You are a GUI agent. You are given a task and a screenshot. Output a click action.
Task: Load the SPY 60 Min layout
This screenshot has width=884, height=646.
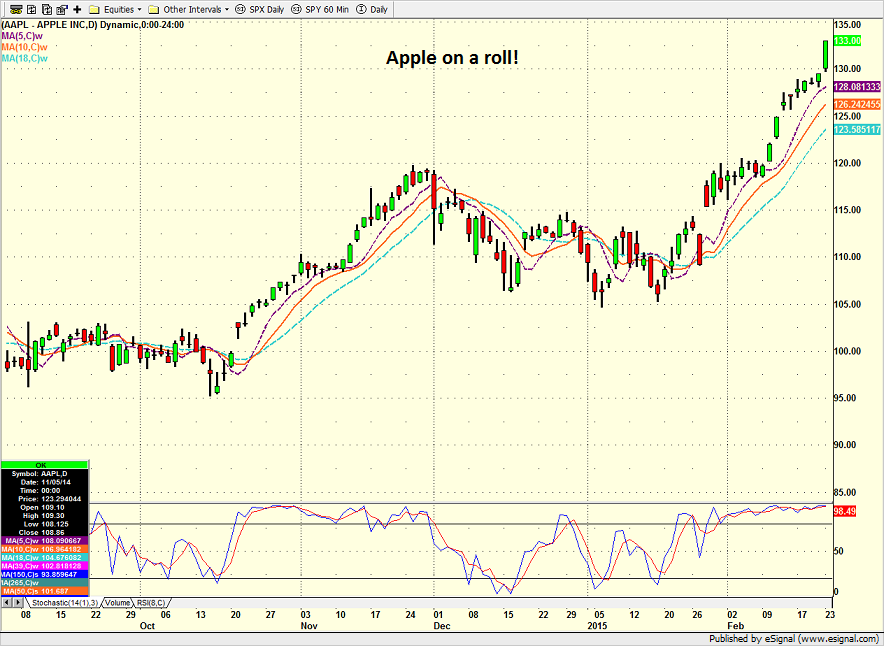coord(327,10)
